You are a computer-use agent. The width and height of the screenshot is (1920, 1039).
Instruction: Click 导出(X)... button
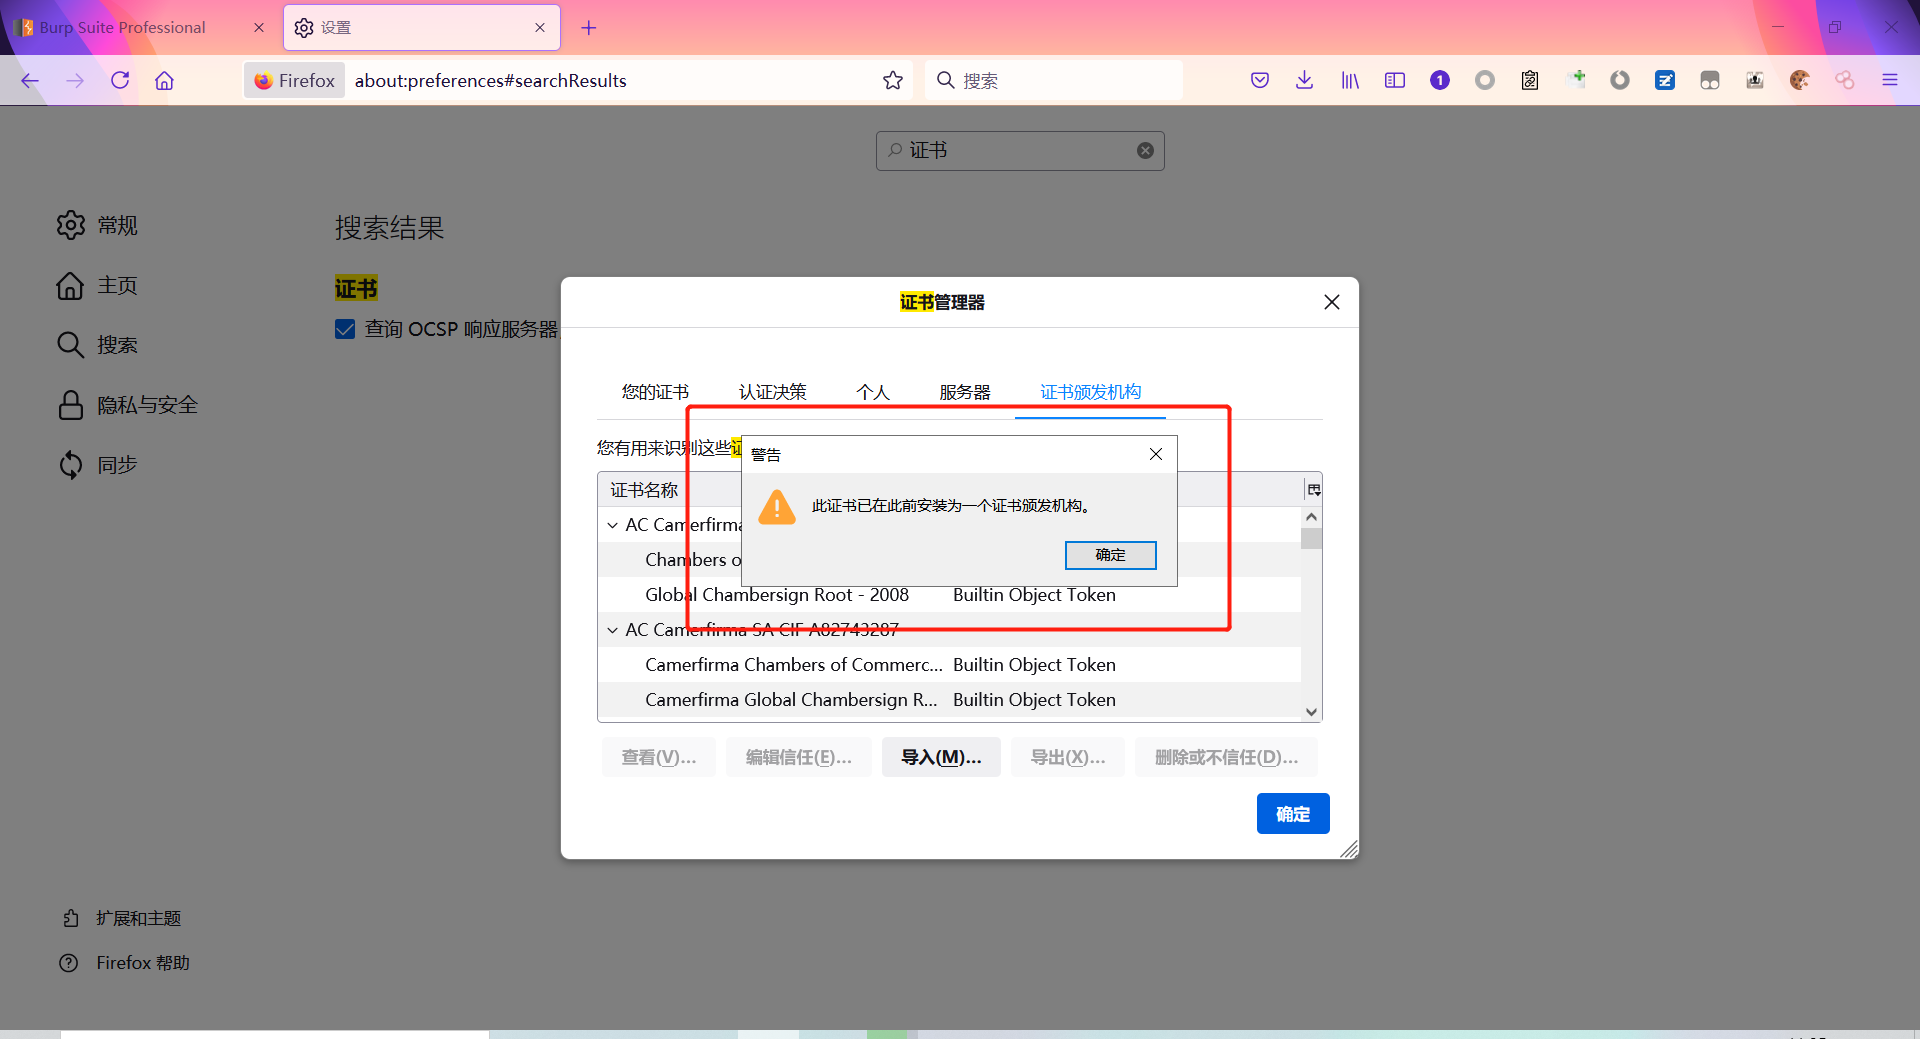coord(1068,757)
